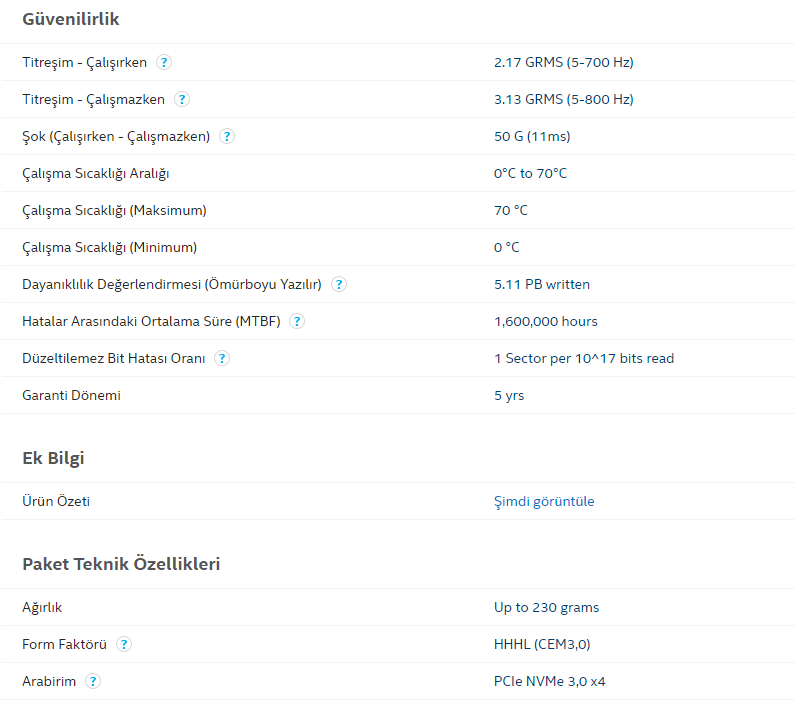Click help icon next to MTBF row
795x717 pixels.
point(297,321)
